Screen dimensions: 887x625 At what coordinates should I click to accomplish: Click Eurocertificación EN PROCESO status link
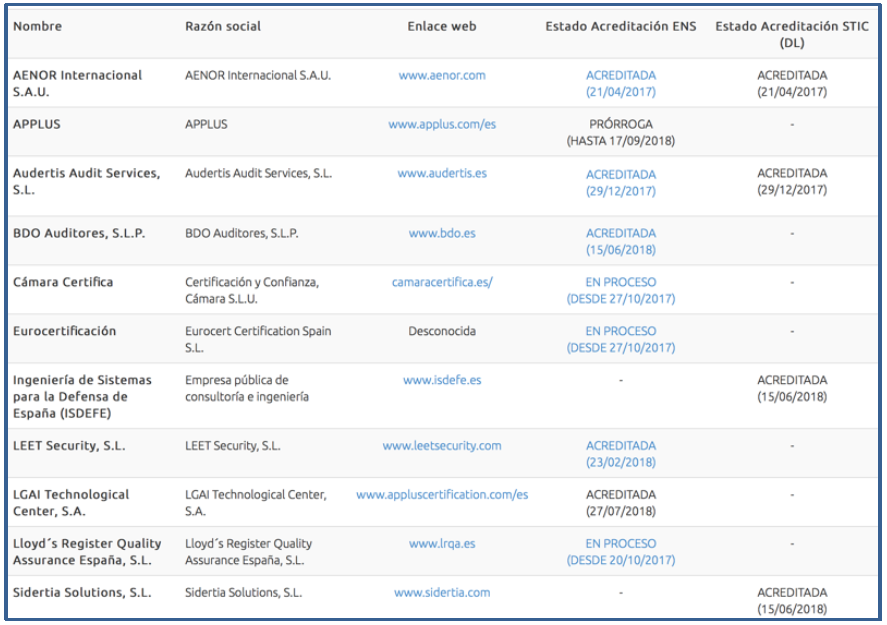pyautogui.click(x=621, y=339)
